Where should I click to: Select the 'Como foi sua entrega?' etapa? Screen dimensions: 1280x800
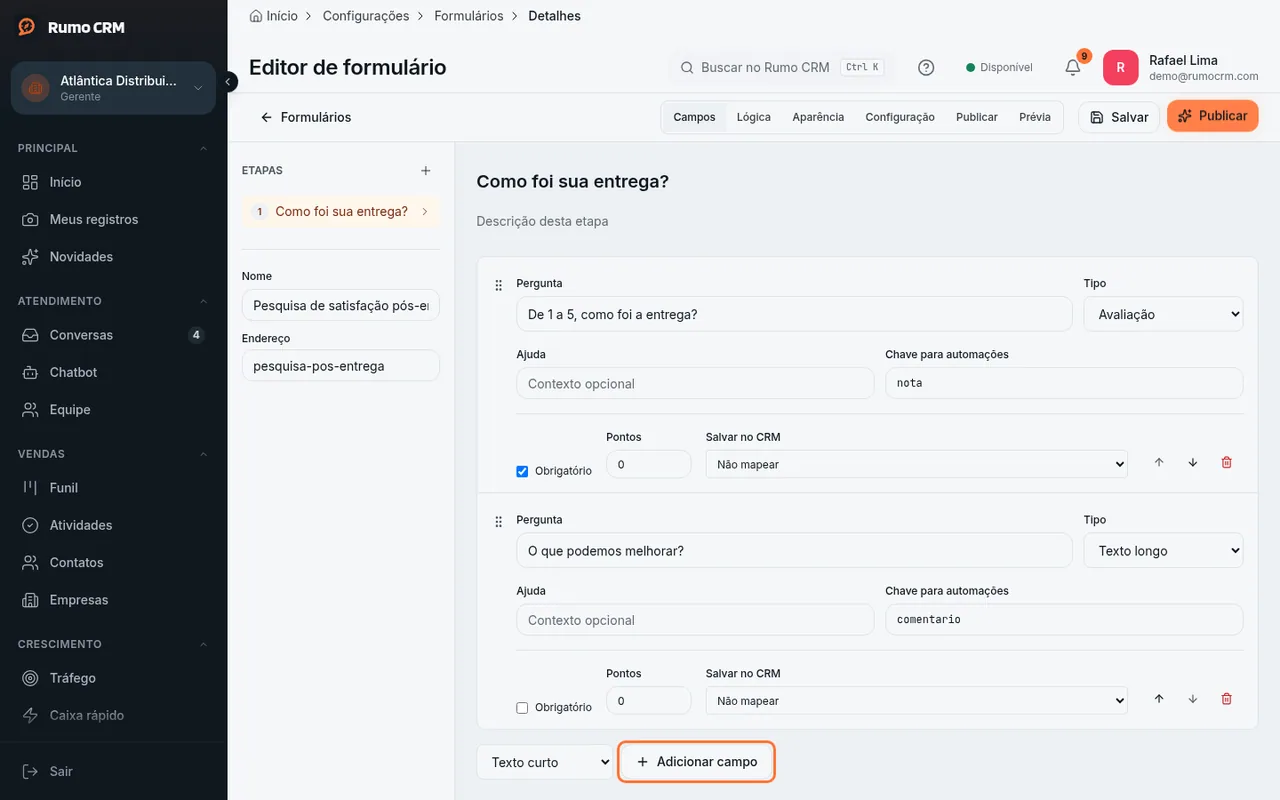341,212
